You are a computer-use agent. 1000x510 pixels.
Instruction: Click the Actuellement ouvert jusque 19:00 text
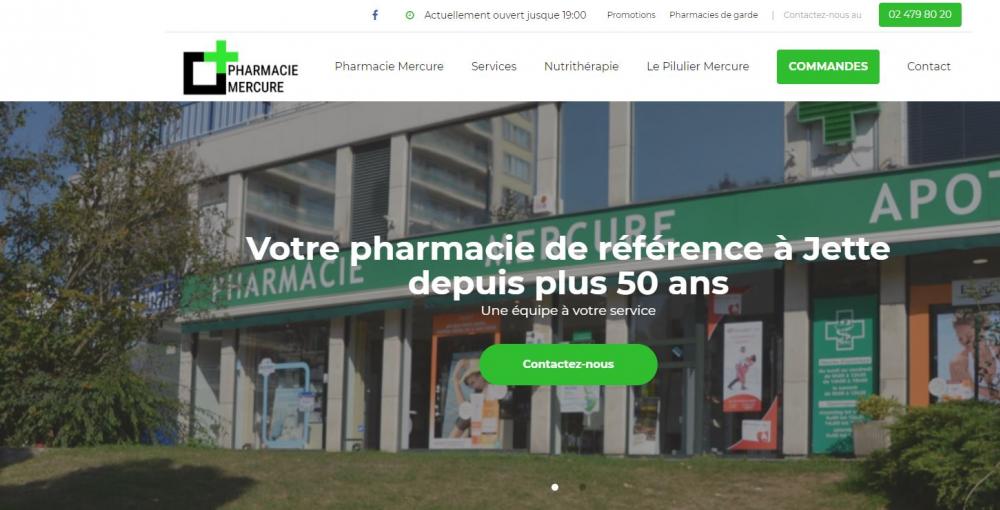[505, 15]
